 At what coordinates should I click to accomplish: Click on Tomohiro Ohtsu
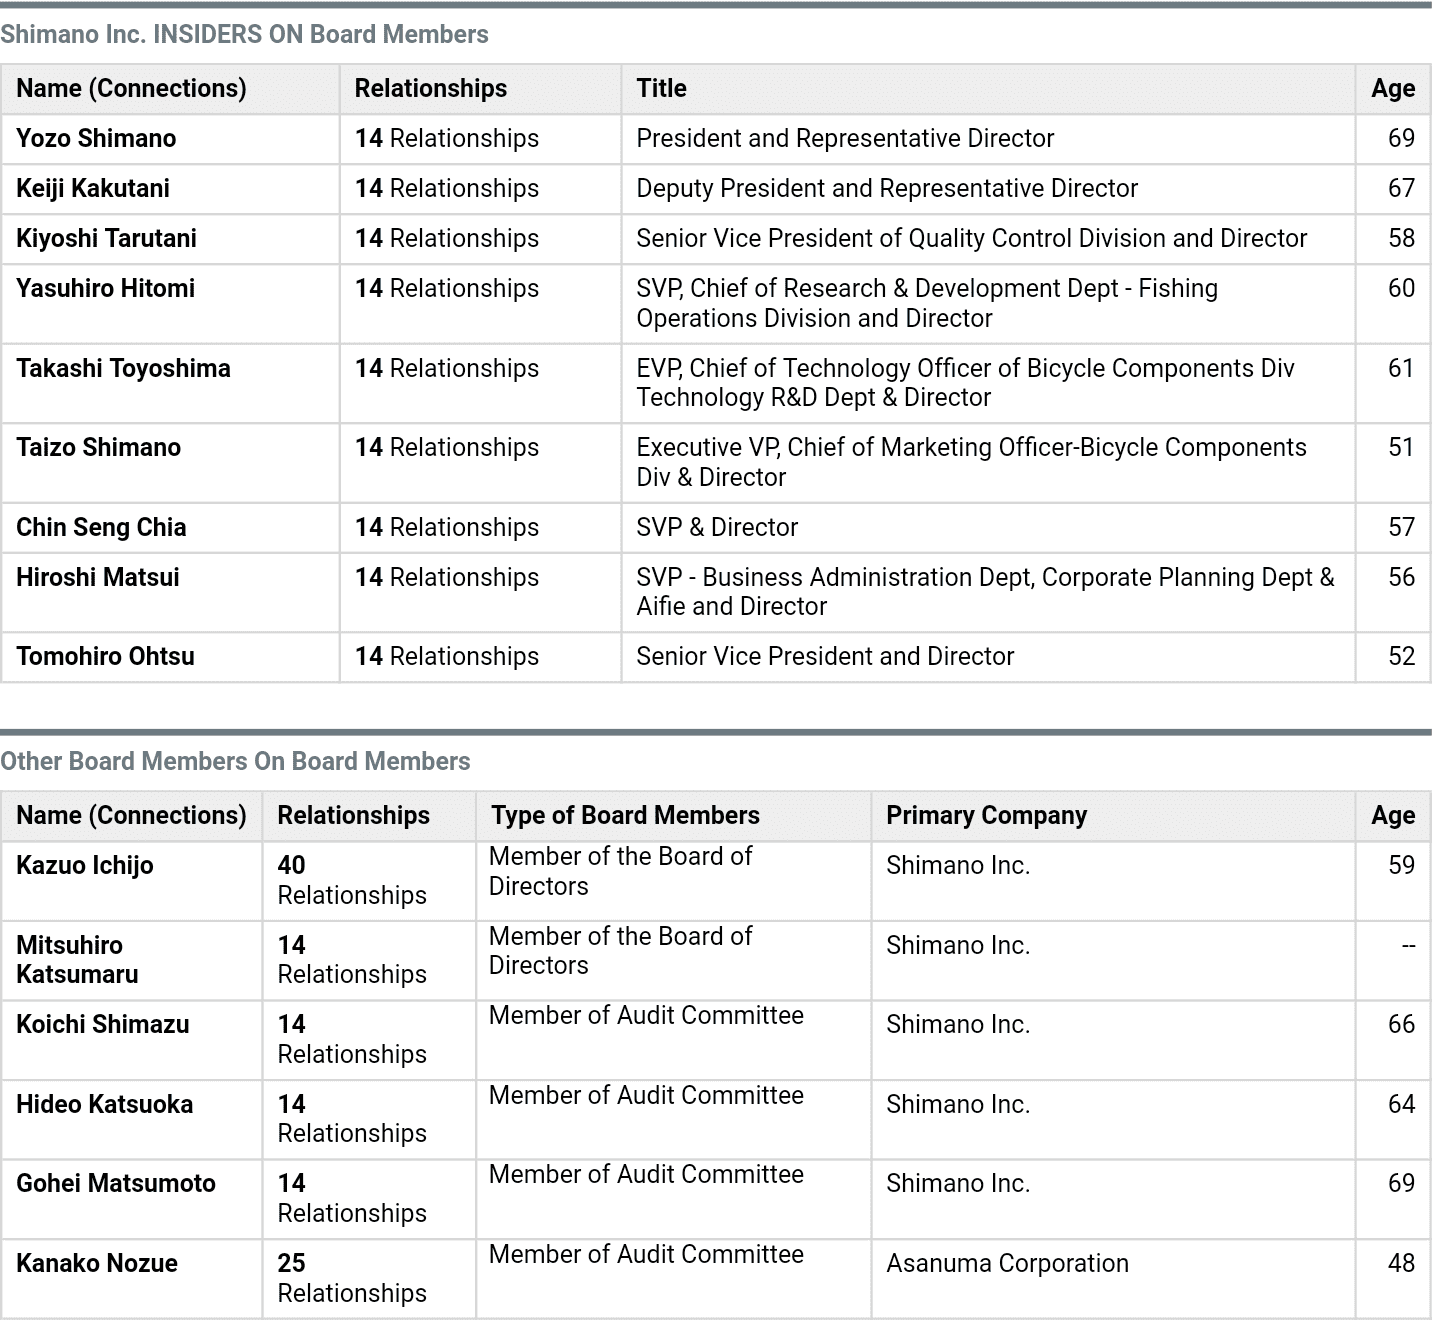coord(105,657)
